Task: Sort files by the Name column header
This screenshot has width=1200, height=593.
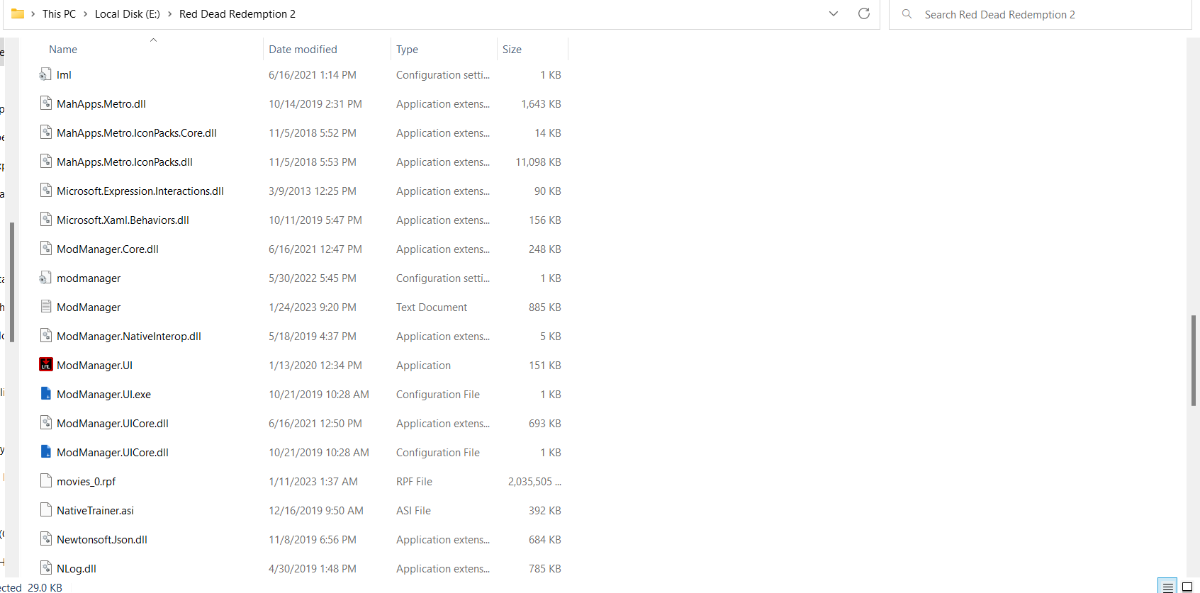Action: click(63, 49)
